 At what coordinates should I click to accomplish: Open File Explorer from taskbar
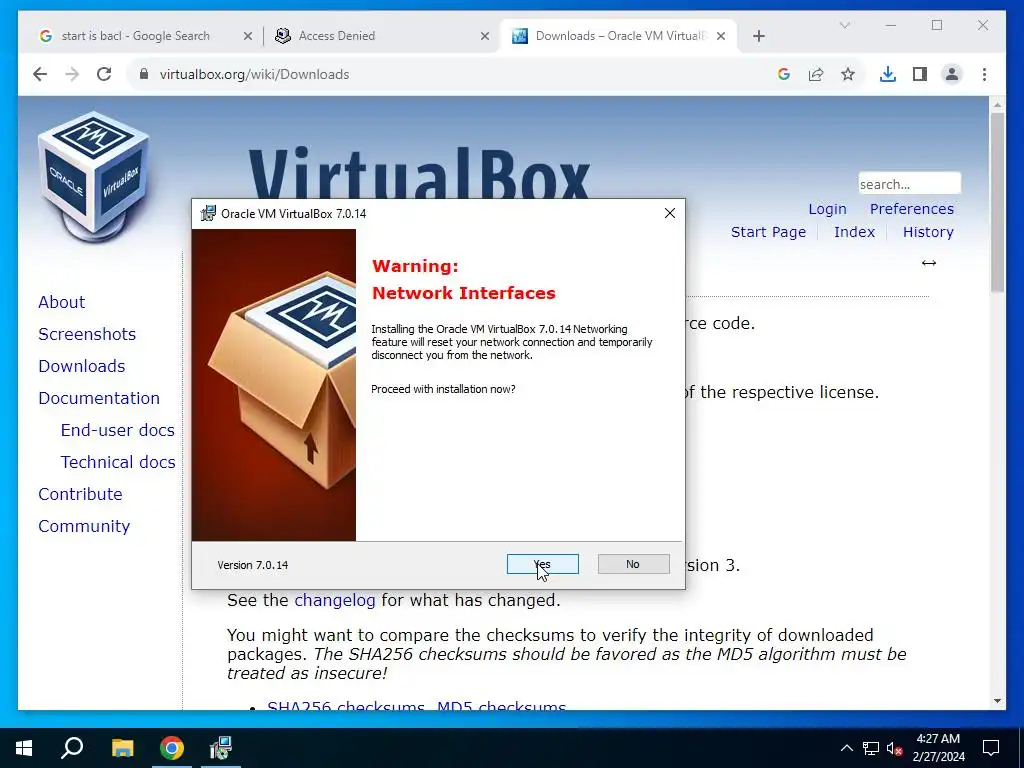pyautogui.click(x=122, y=748)
